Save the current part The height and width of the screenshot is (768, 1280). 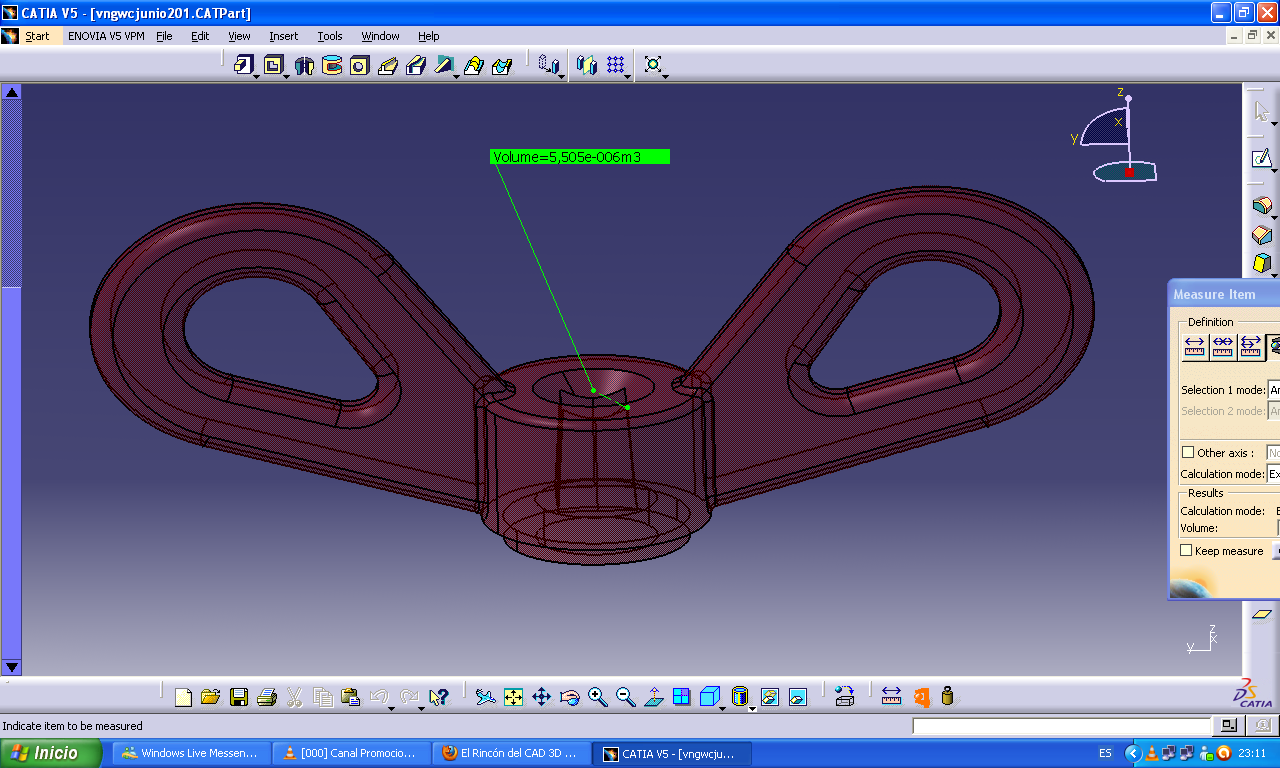pyautogui.click(x=239, y=697)
